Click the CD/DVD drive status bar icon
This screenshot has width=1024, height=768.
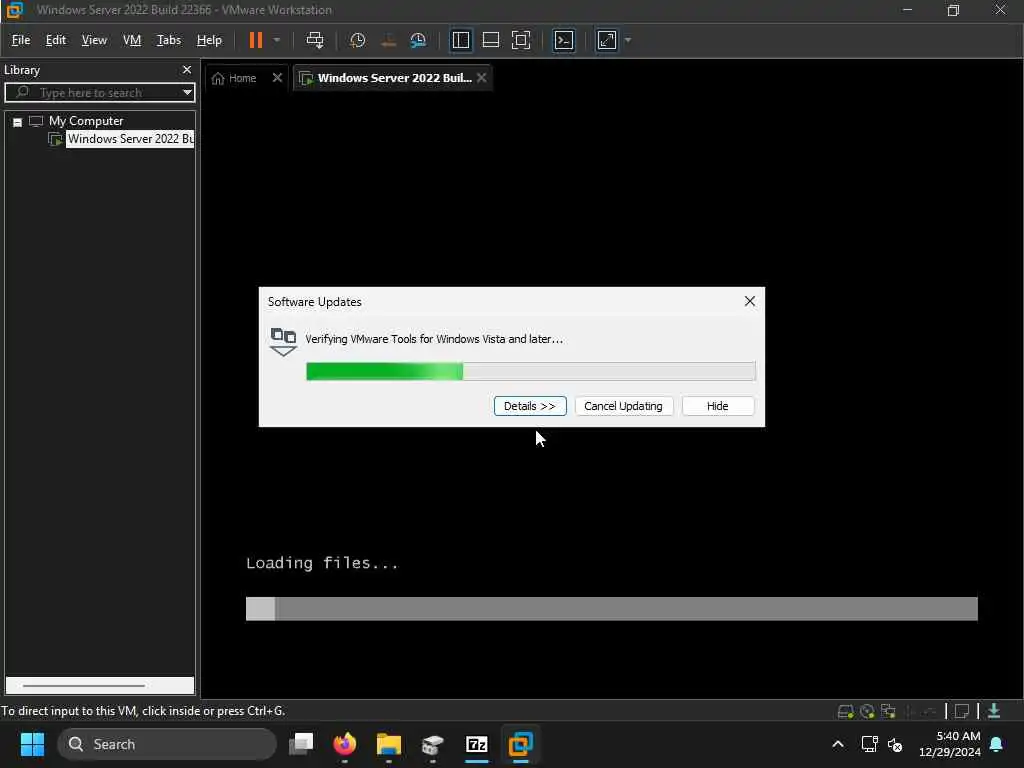click(867, 711)
